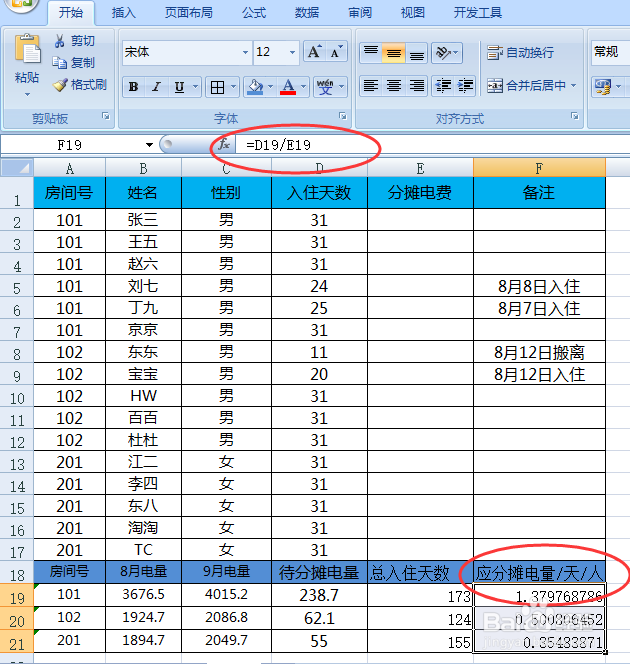Center text horizontally
Viewport: 630px width, 664px height.
tap(394, 86)
